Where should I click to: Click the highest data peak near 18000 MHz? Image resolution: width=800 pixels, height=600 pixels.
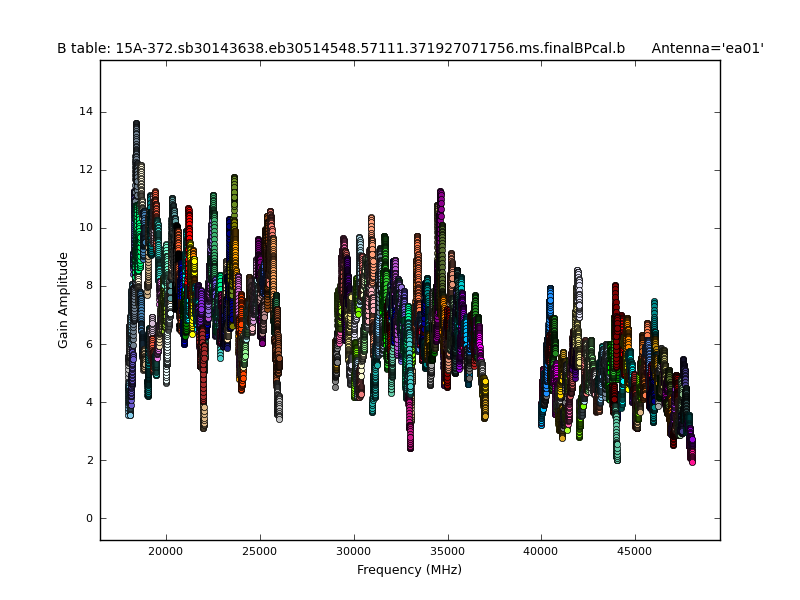coord(136,125)
